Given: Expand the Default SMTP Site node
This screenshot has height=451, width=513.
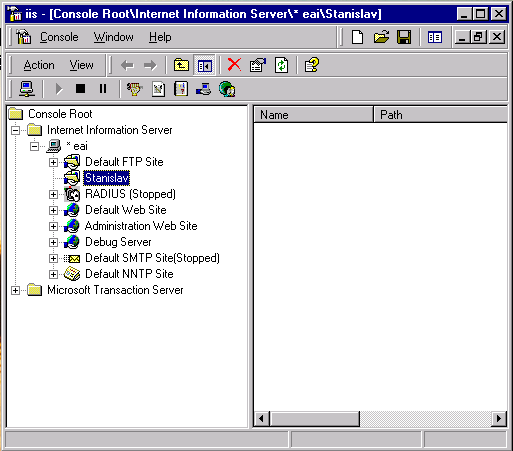Looking at the screenshot, I should pos(53,258).
